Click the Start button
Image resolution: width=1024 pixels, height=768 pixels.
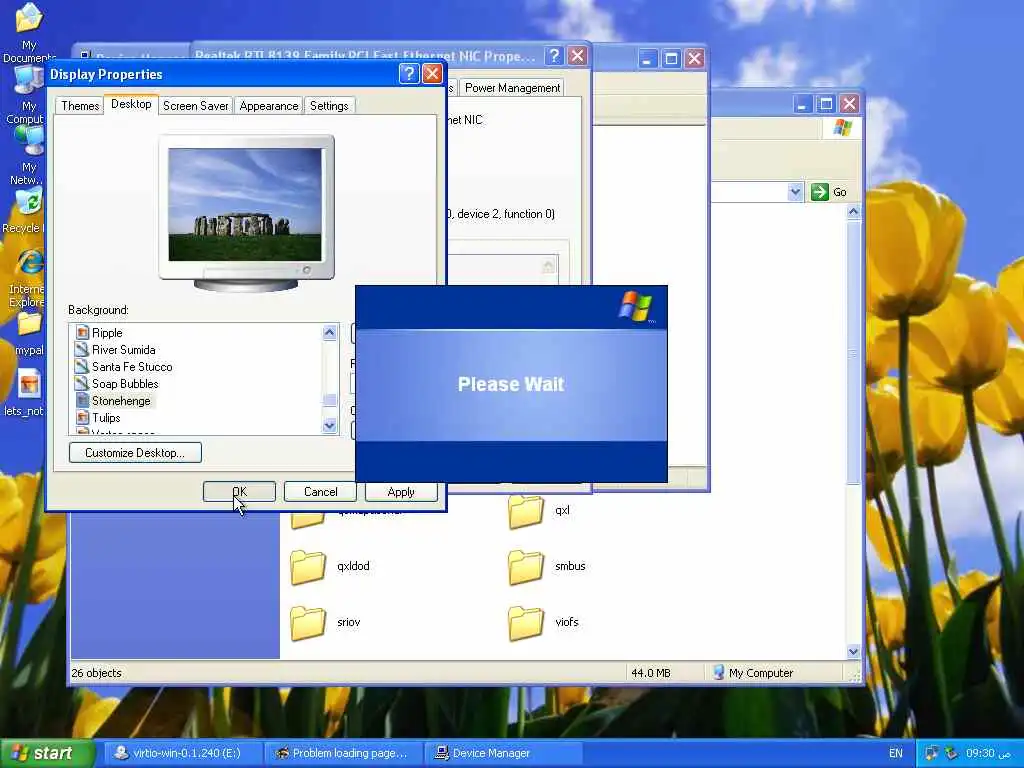pyautogui.click(x=47, y=753)
